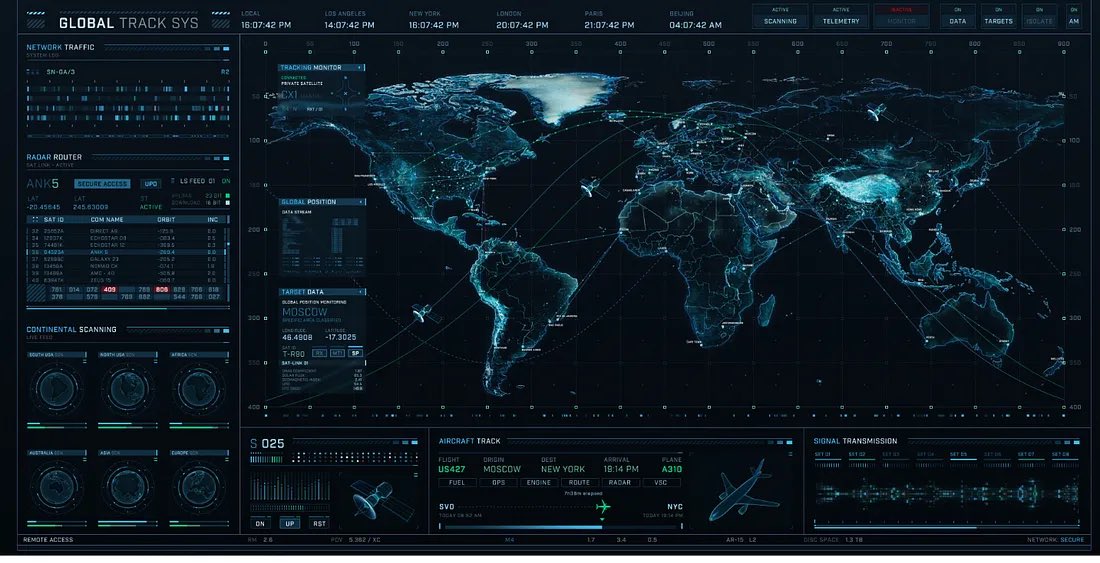Click the SAT ID column header
The image size is (1100, 563).
(54, 219)
